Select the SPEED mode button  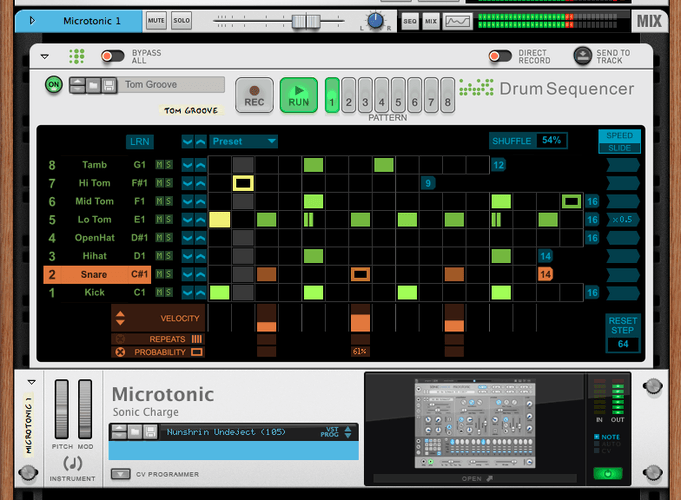coord(619,136)
